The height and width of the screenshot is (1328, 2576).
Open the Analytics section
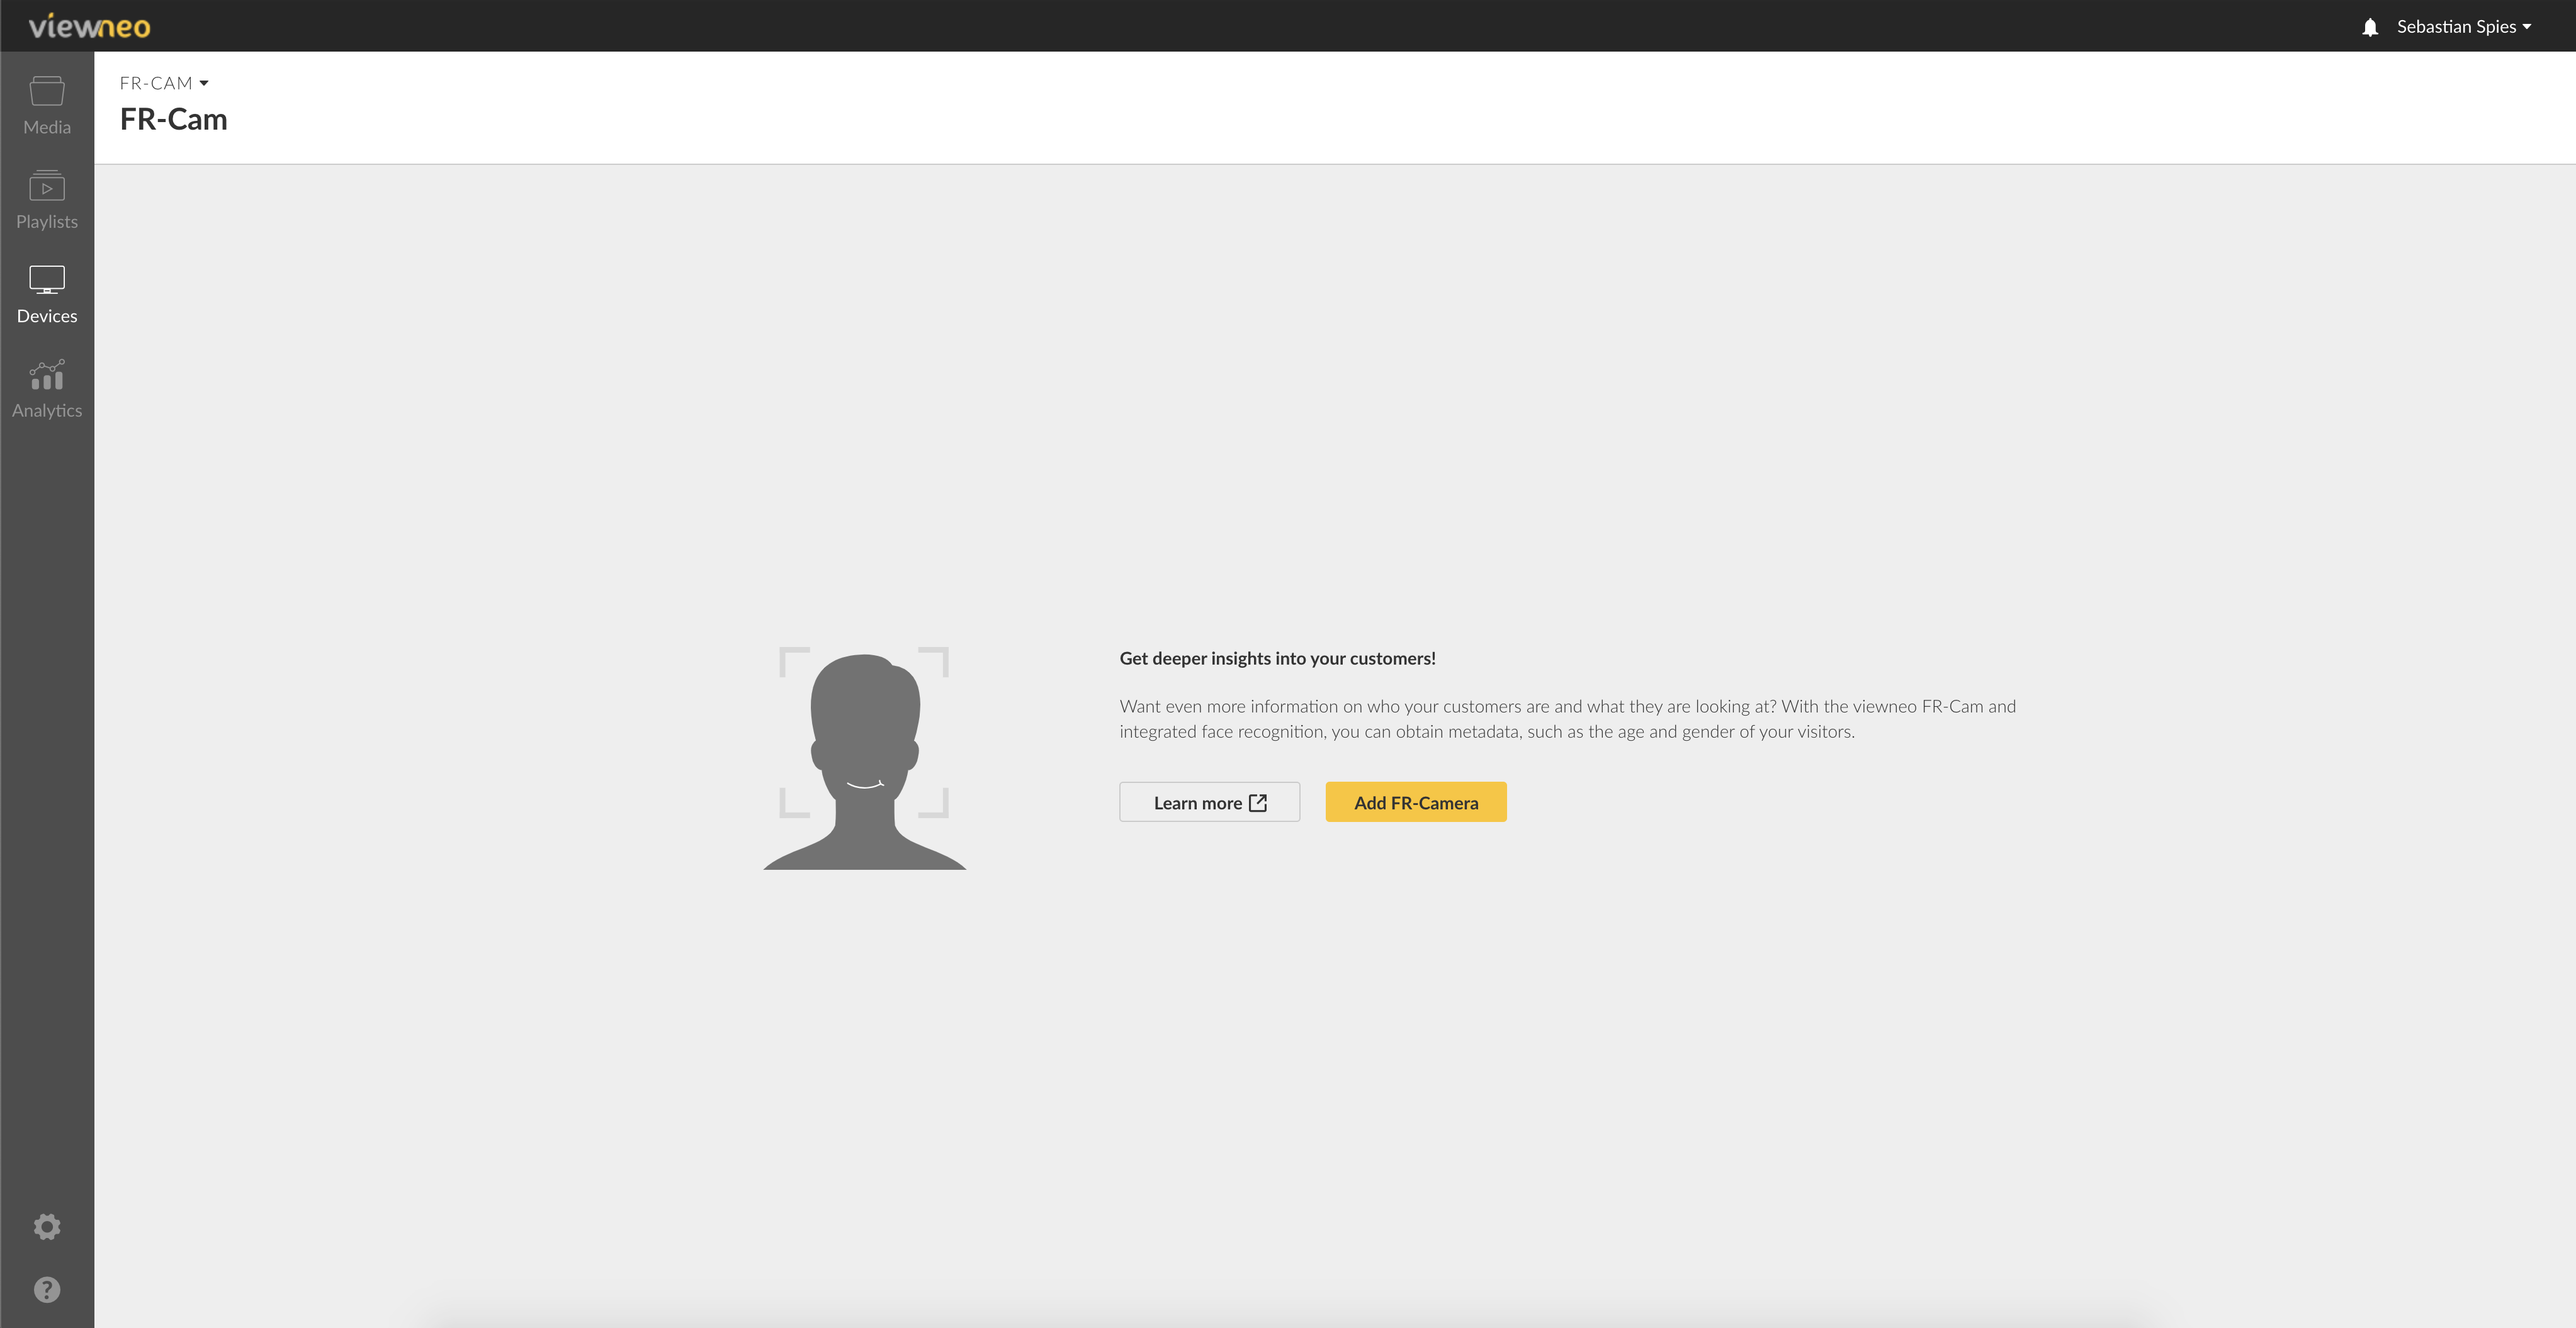[x=47, y=389]
